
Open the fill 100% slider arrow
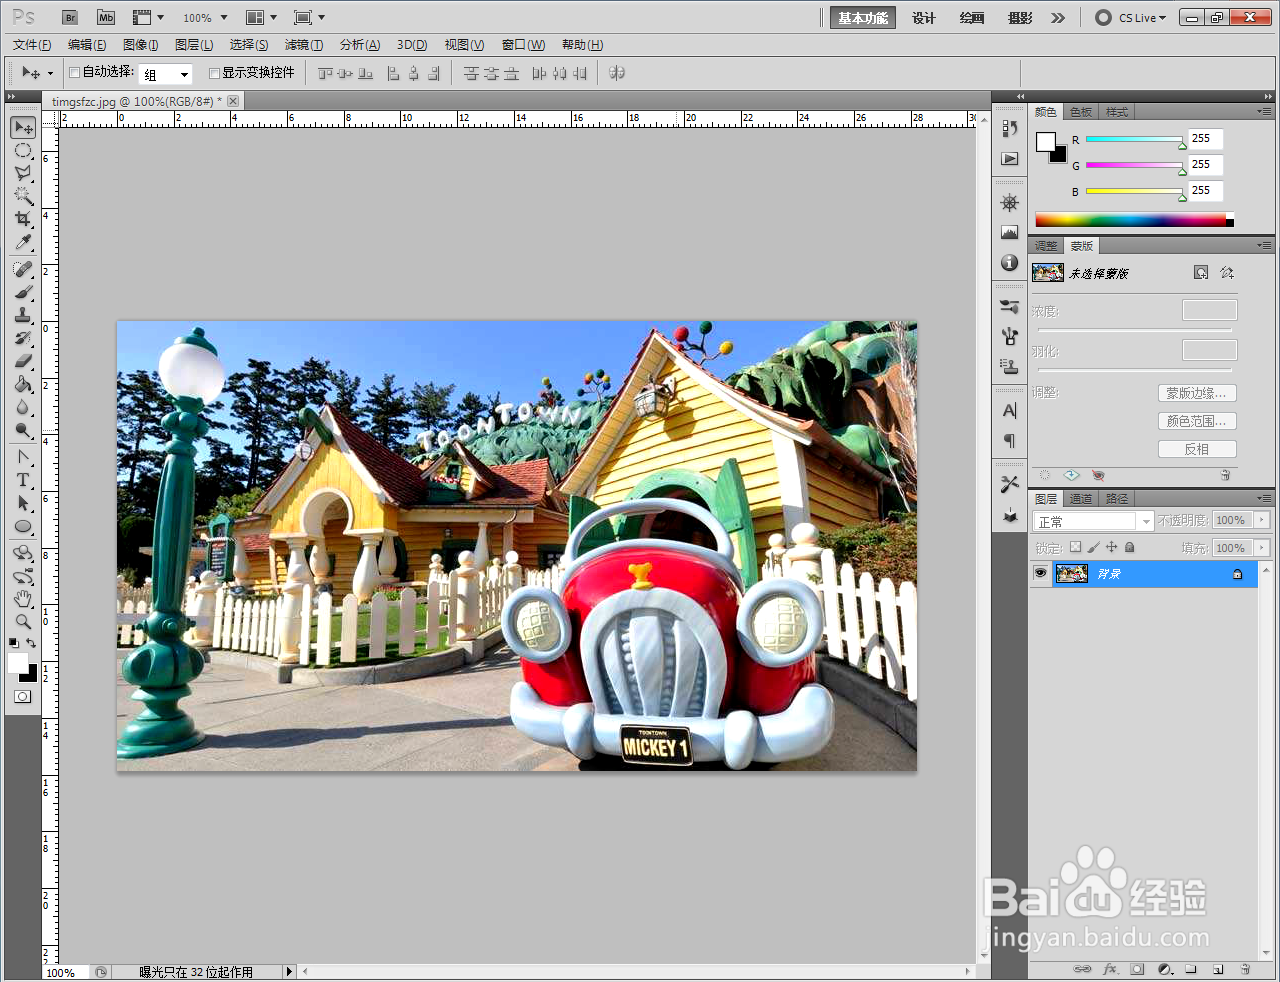tap(1262, 548)
